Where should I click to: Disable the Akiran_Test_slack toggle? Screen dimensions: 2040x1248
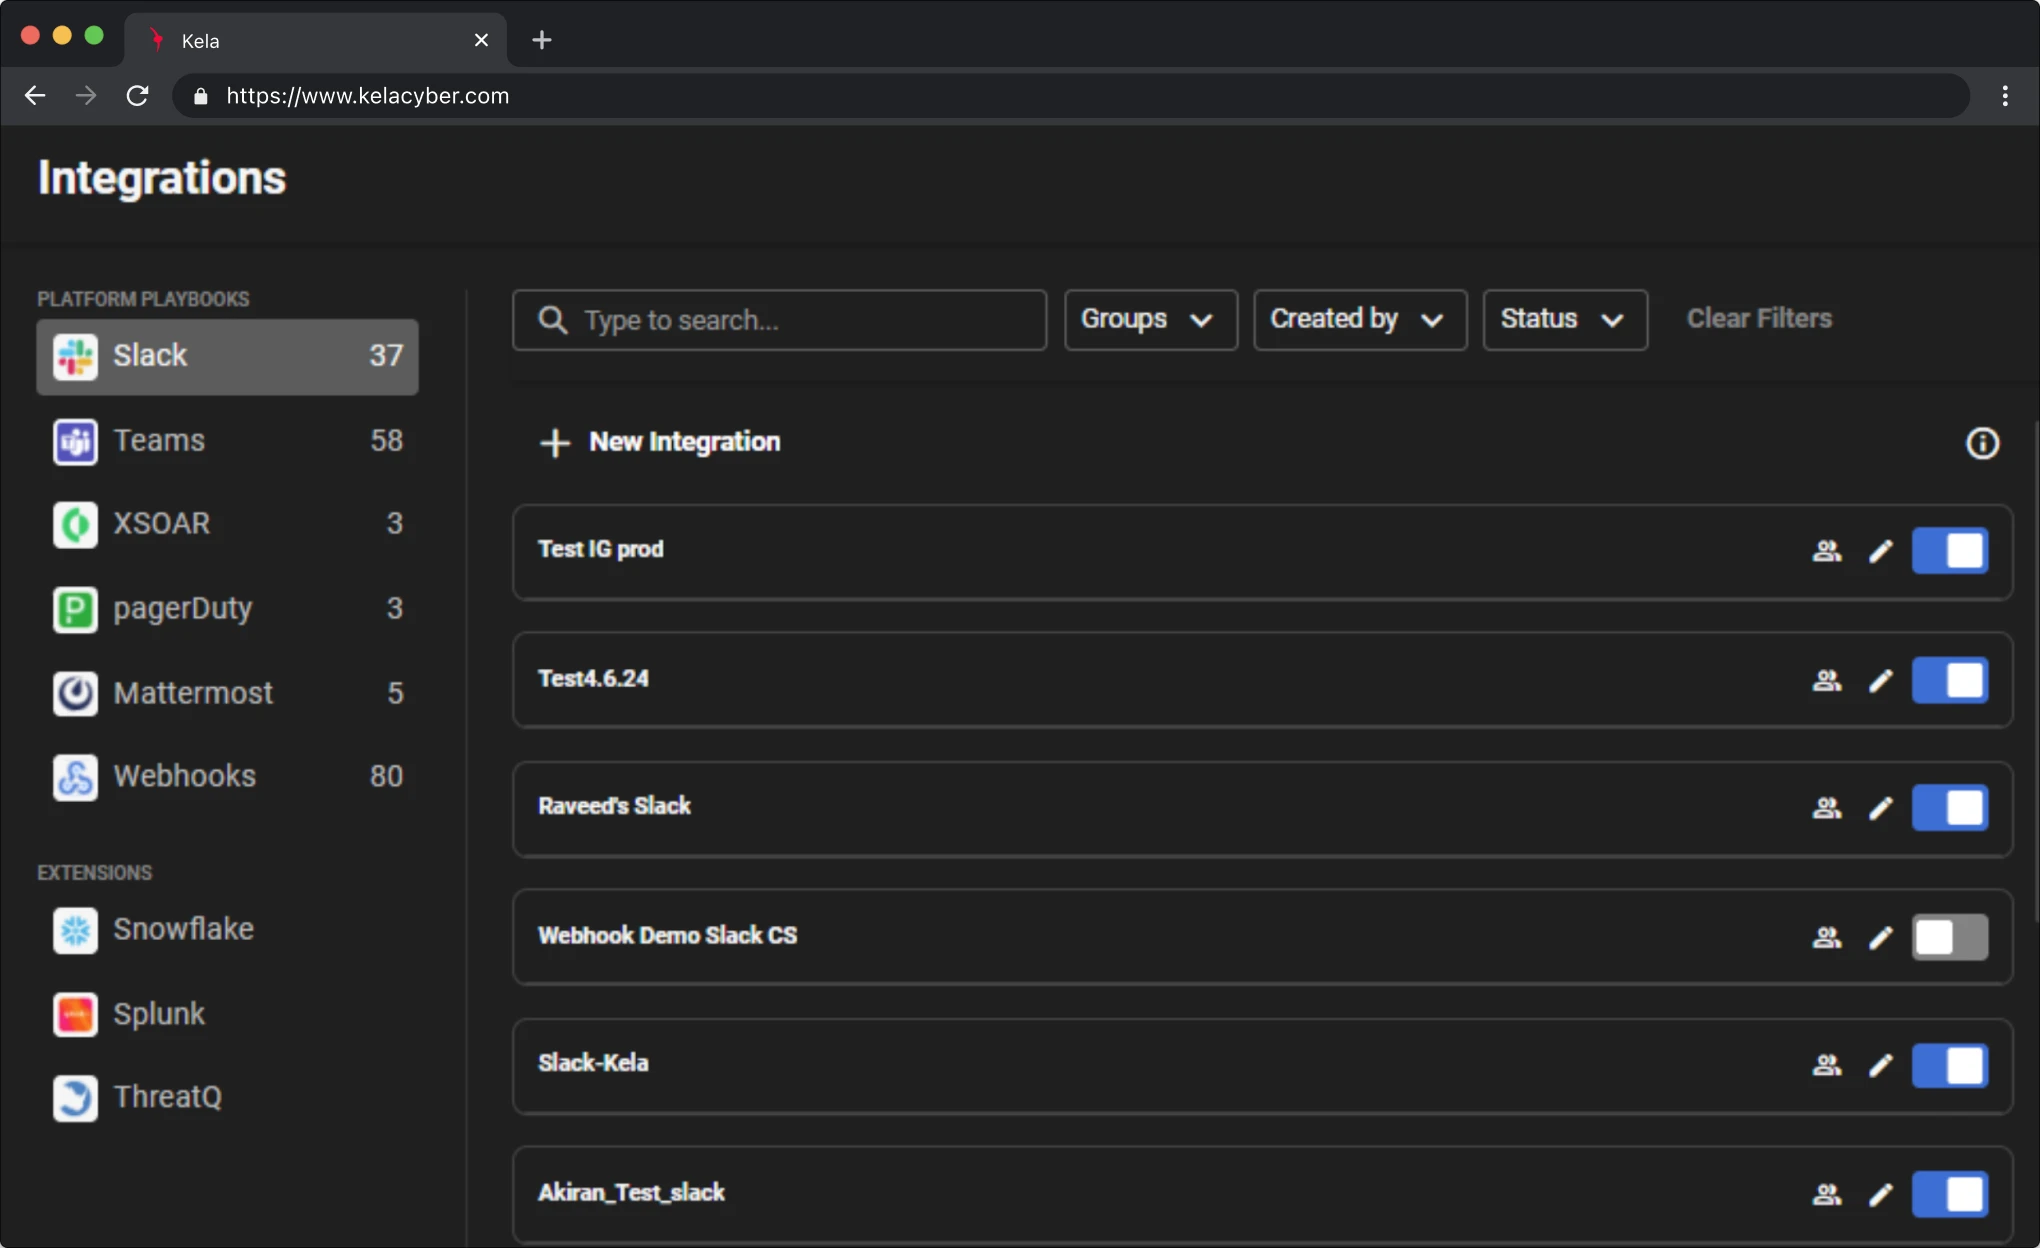pos(1950,1195)
